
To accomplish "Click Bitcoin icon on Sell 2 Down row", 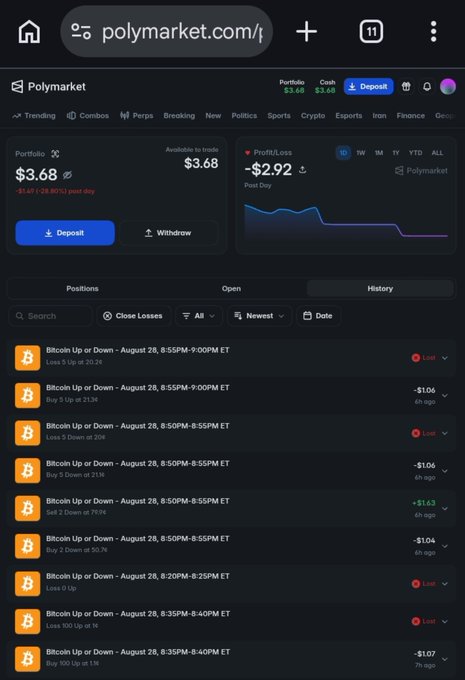I will [x=27, y=508].
